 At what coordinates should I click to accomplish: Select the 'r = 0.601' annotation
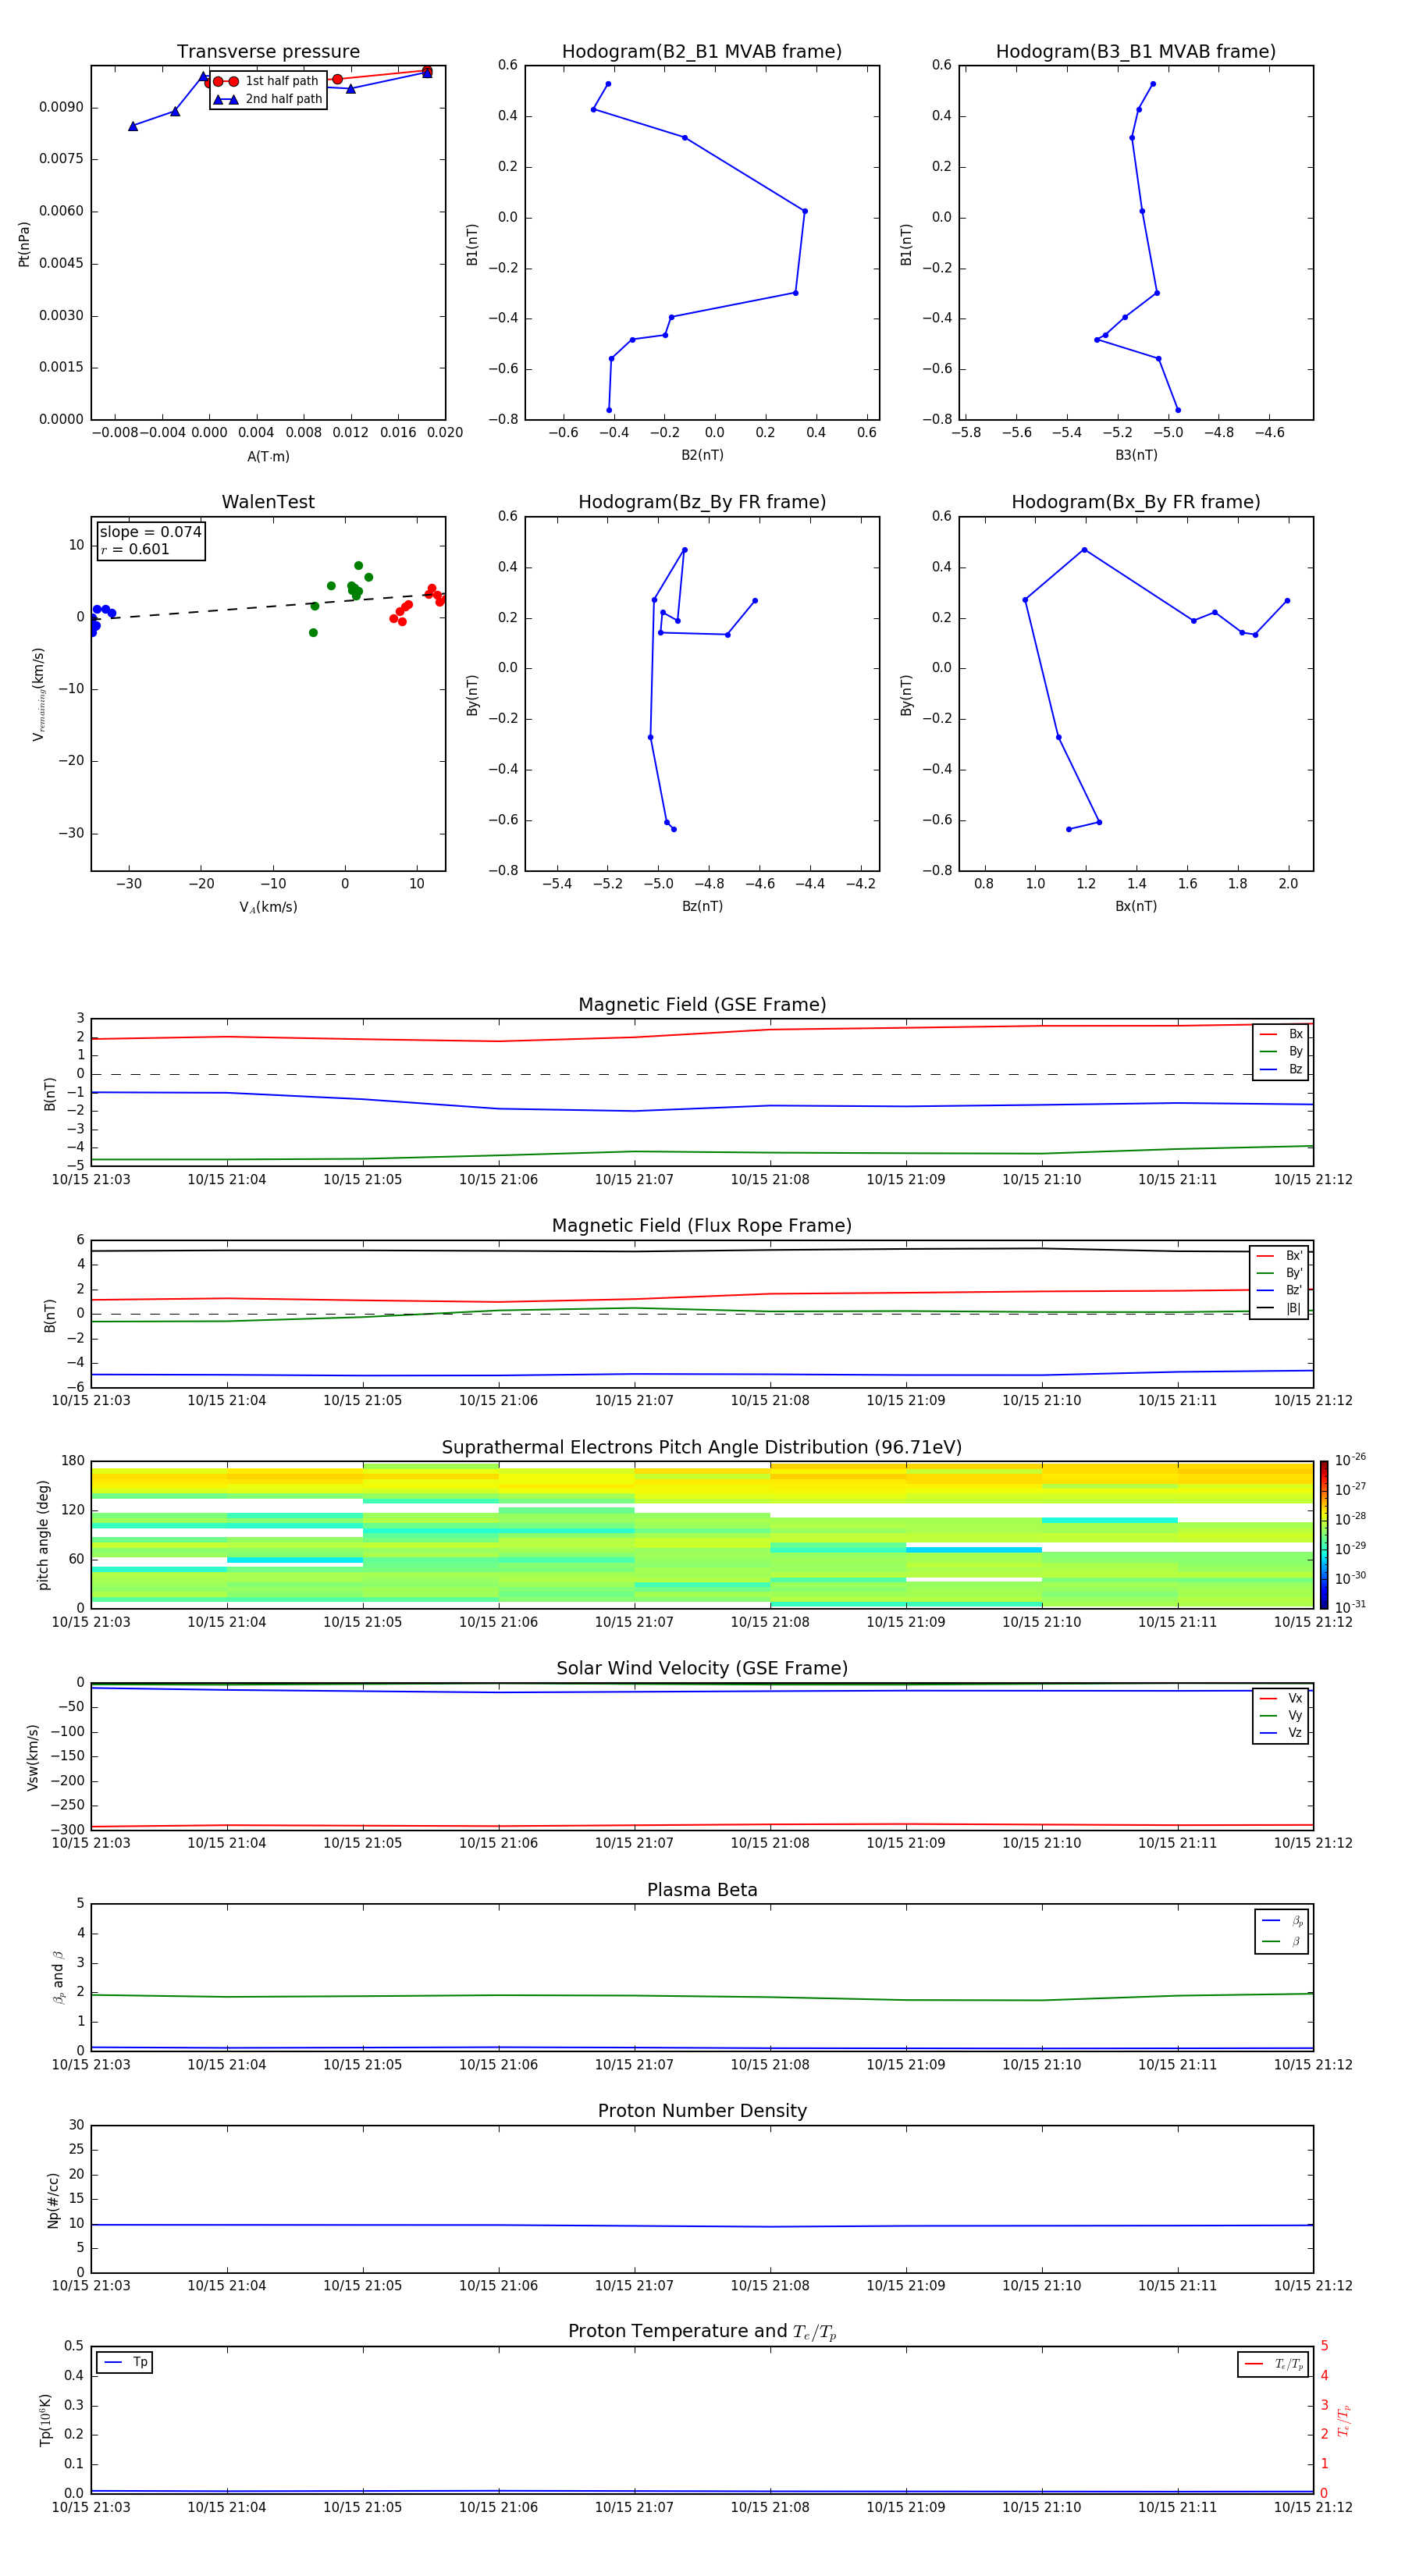point(135,549)
